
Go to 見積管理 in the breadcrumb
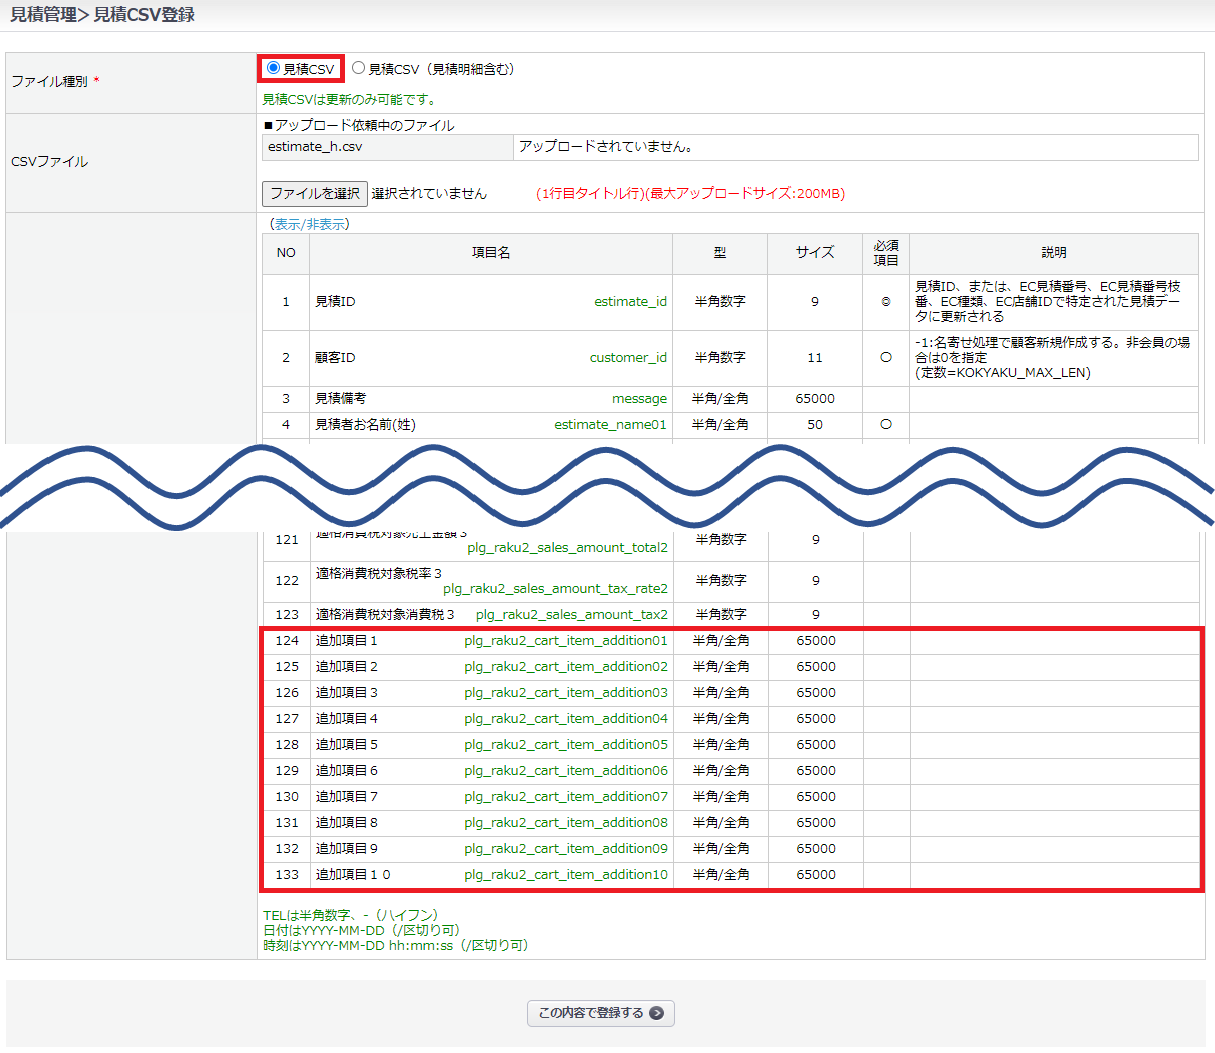pos(42,15)
